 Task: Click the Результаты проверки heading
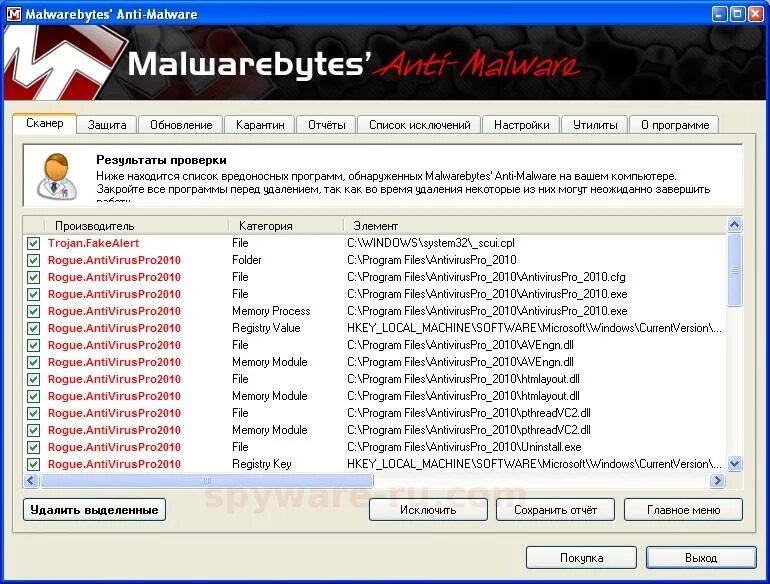click(x=161, y=160)
